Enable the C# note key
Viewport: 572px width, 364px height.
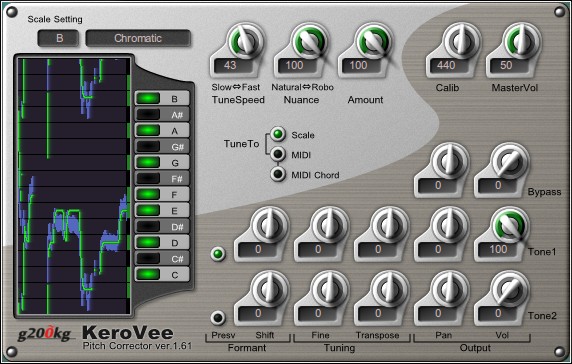pos(162,259)
